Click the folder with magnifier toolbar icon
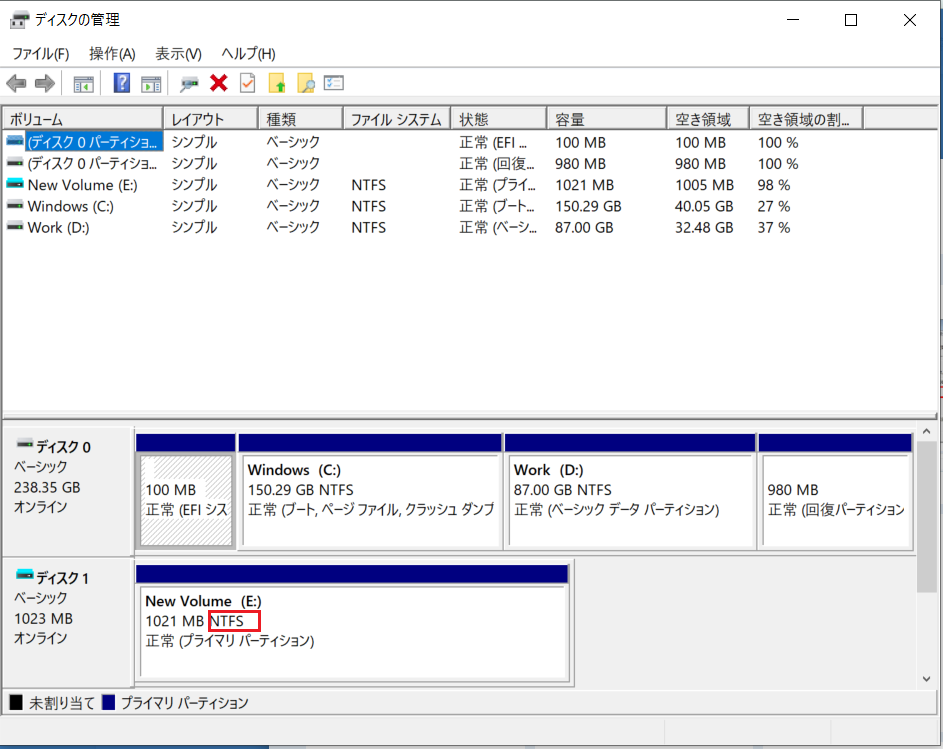Image resolution: width=943 pixels, height=749 pixels. point(306,84)
